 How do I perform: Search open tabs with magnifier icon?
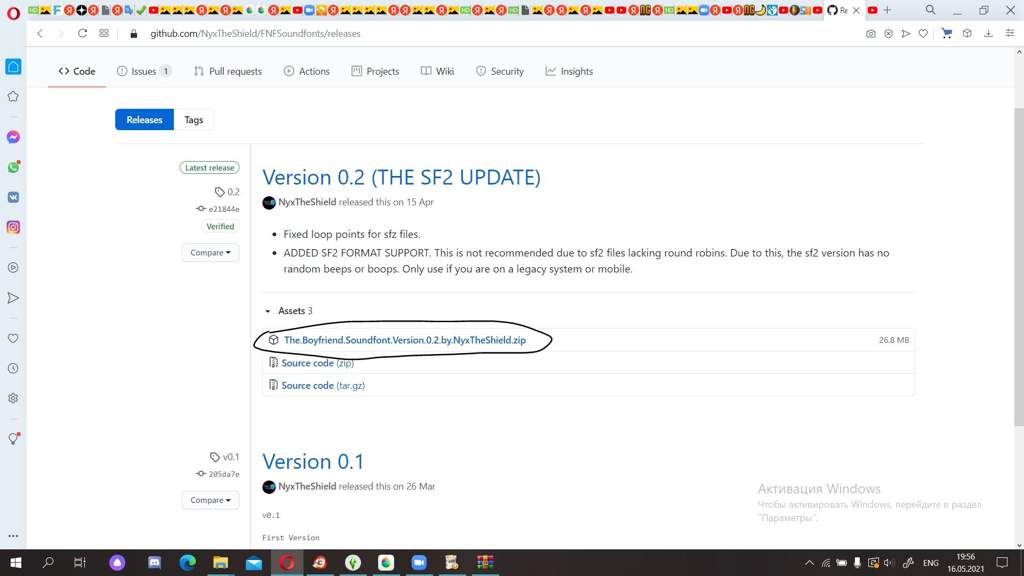point(931,10)
